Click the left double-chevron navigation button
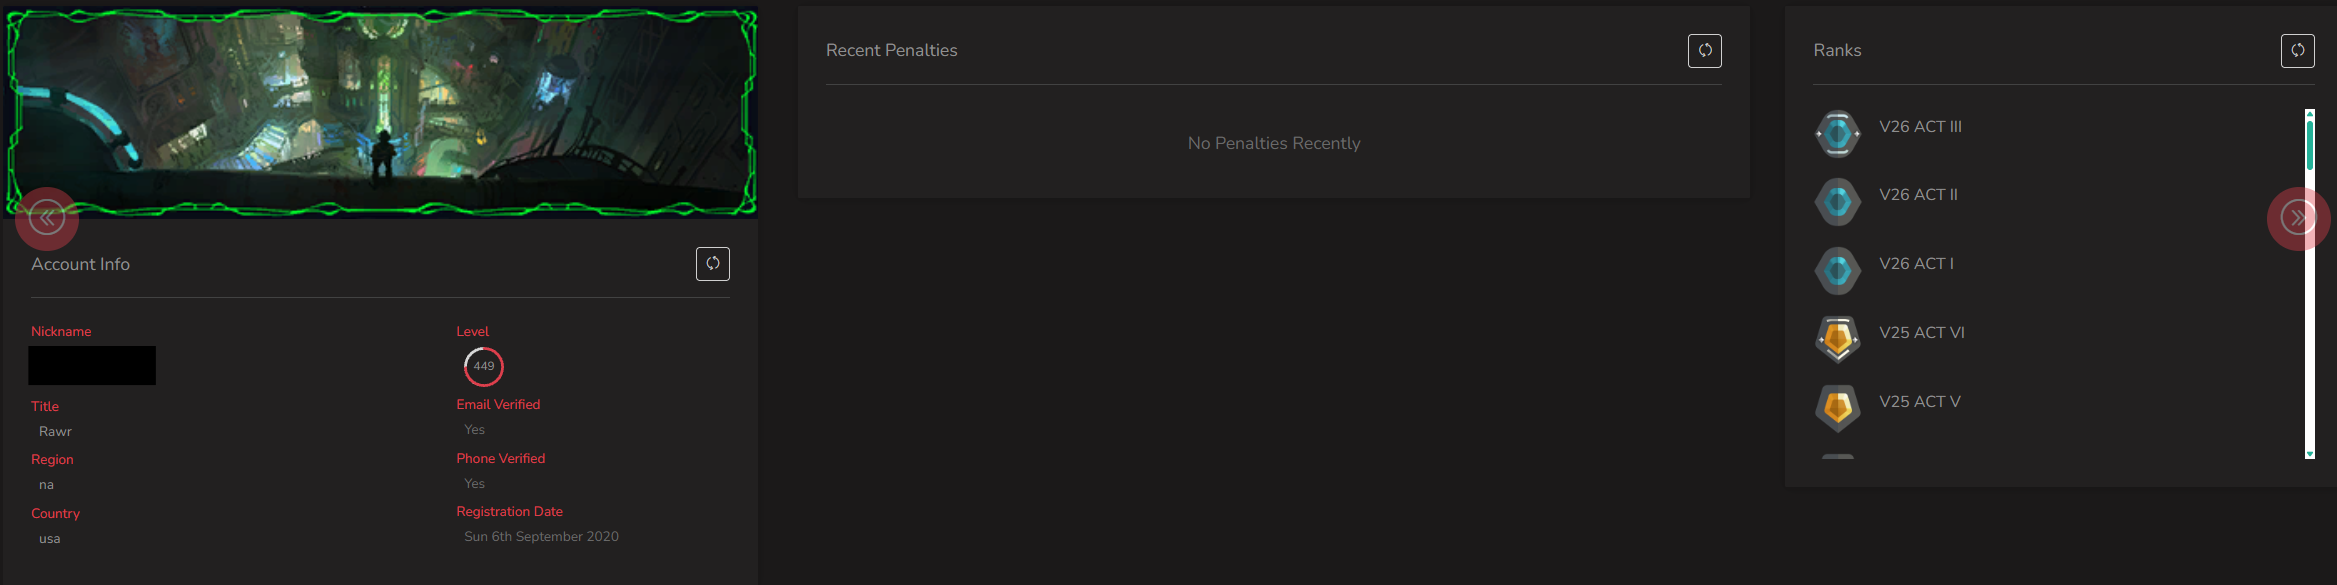The image size is (2337, 585). tap(47, 218)
